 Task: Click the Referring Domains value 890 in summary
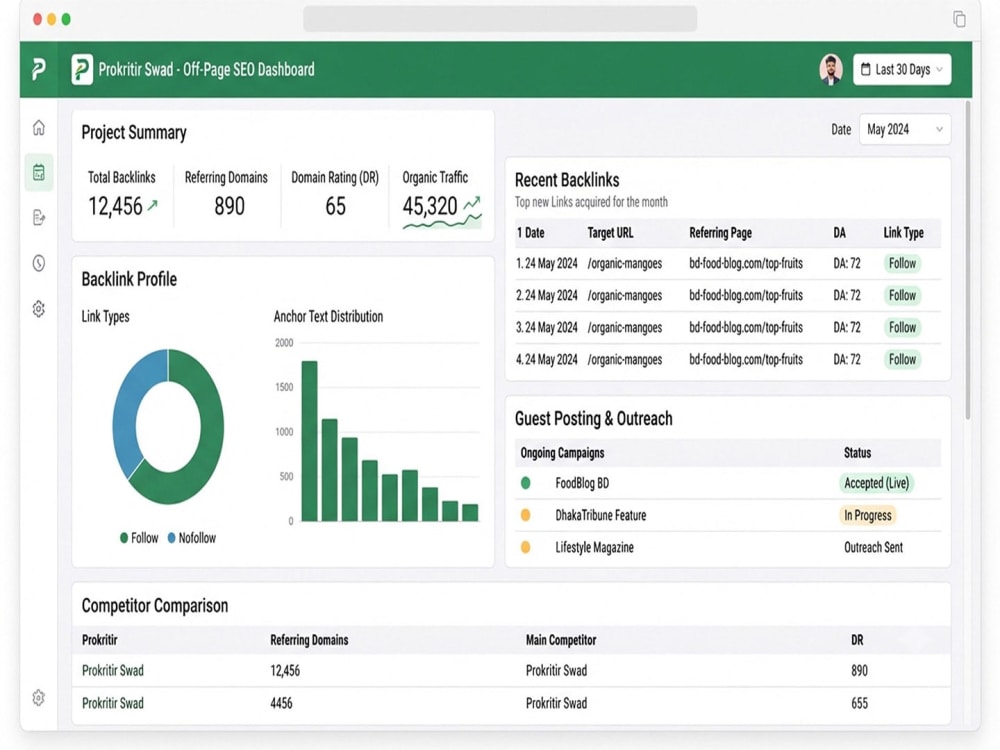229,206
